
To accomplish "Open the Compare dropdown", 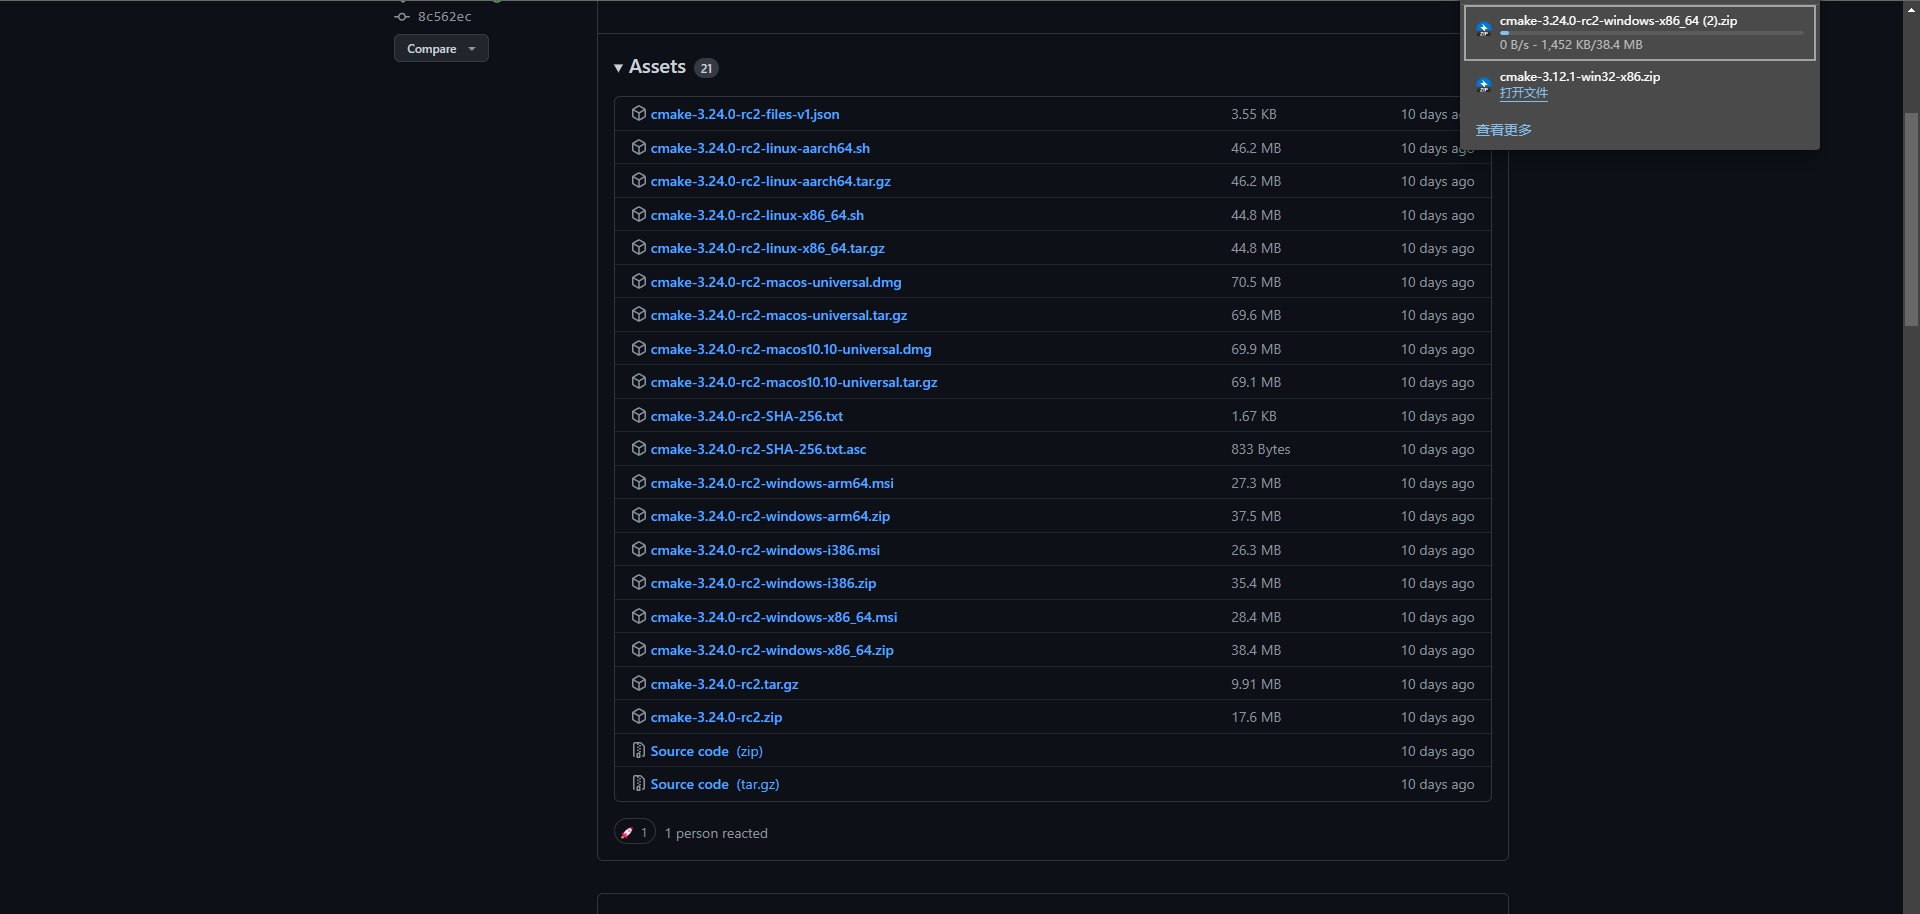I will pyautogui.click(x=441, y=48).
